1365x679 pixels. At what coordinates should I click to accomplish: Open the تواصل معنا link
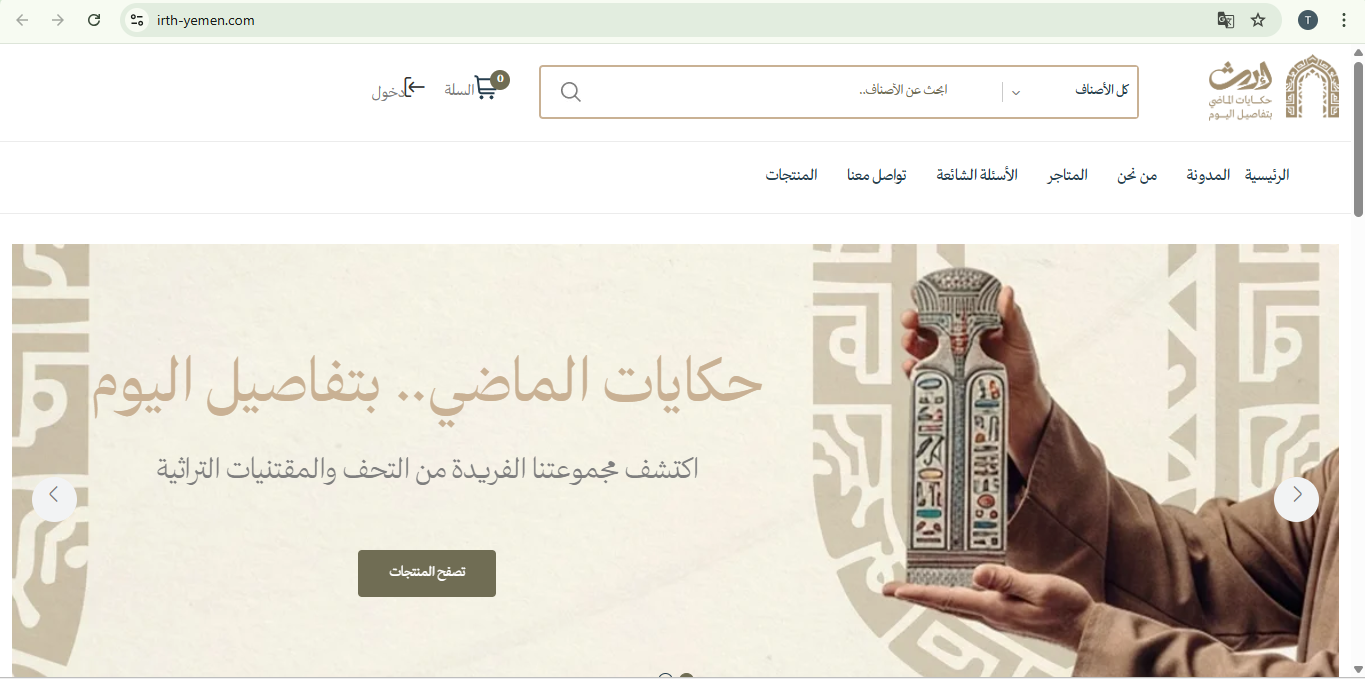877,175
